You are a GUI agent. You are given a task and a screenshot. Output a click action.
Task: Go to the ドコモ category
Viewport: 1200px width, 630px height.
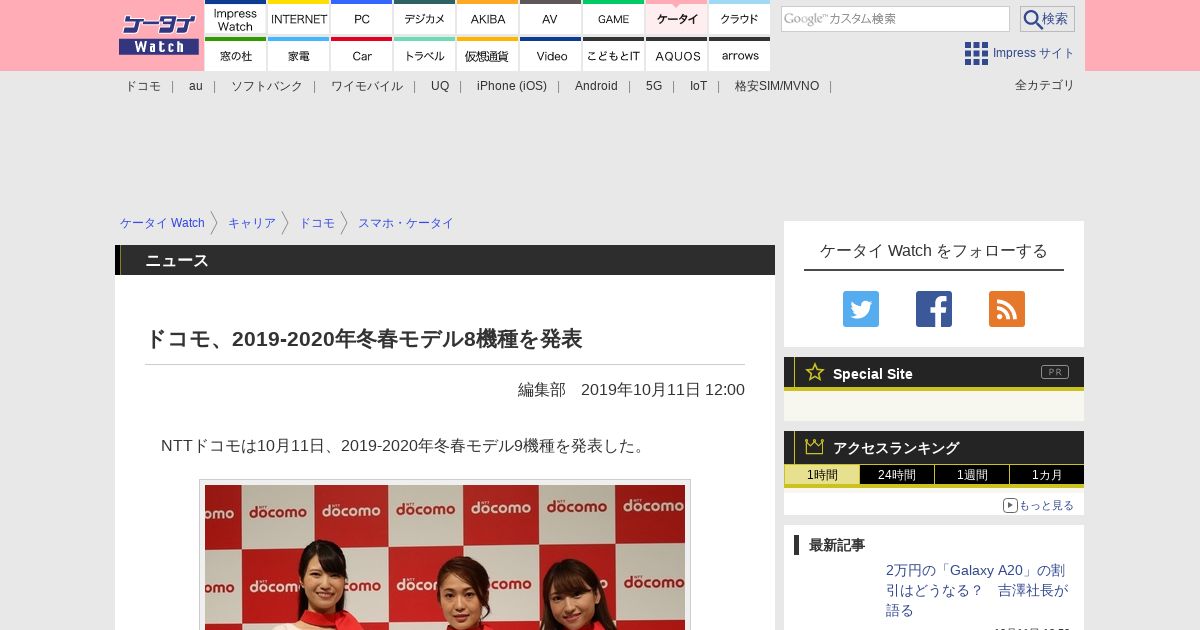[x=143, y=86]
